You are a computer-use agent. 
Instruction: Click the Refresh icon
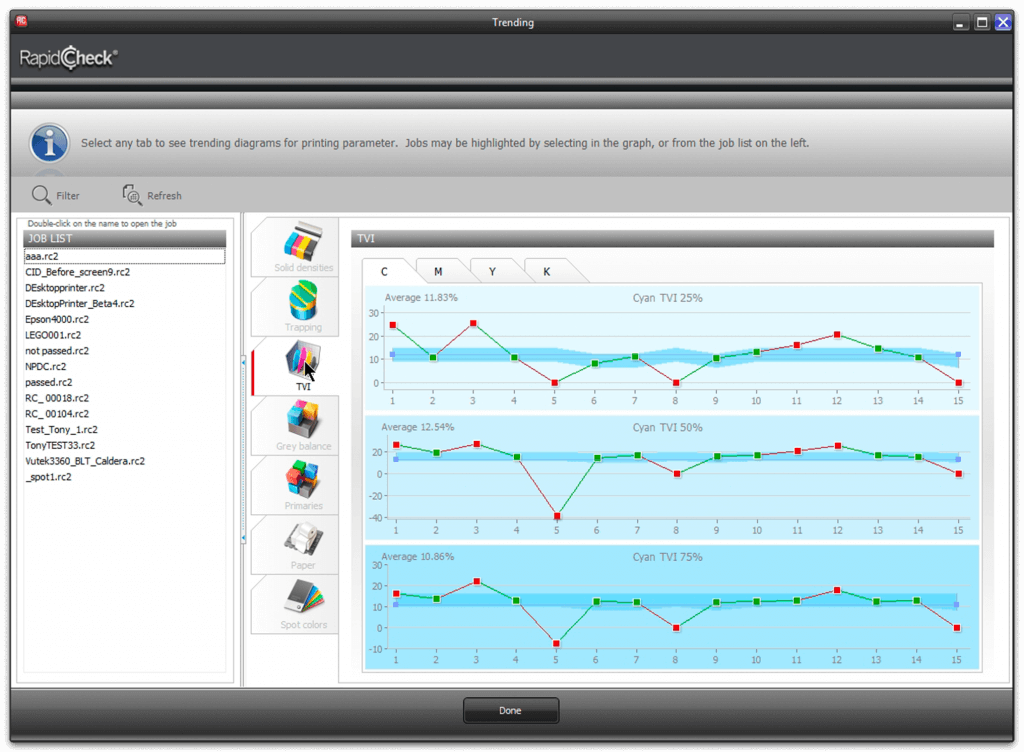coord(132,195)
